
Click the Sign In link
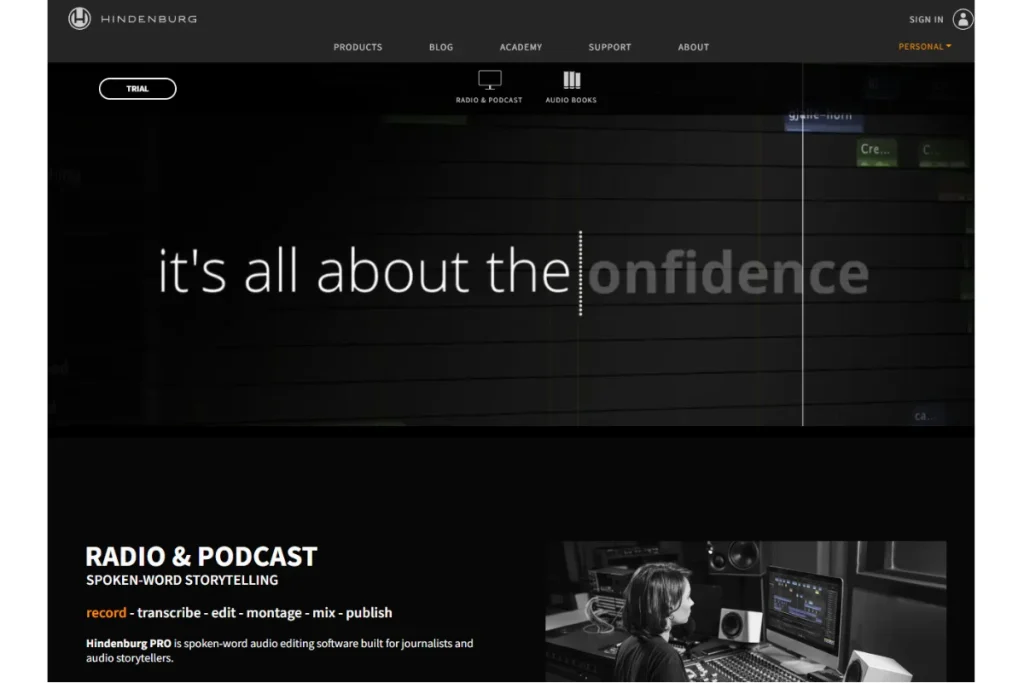pos(926,20)
